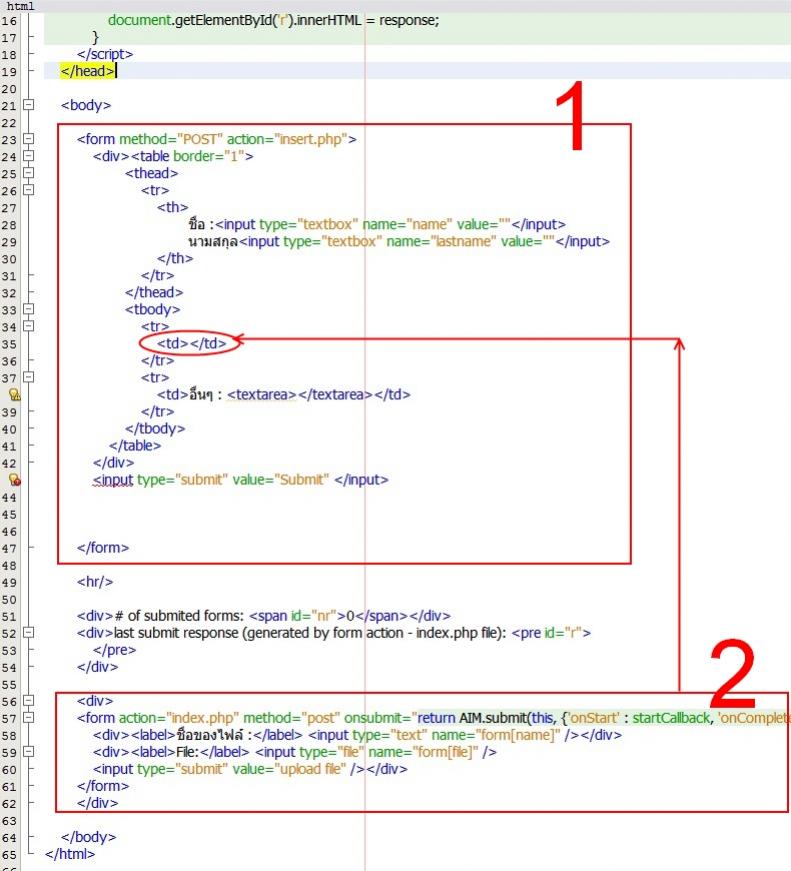
Task: Collapse the tr fold marker at line 37
Action: [x=28, y=377]
